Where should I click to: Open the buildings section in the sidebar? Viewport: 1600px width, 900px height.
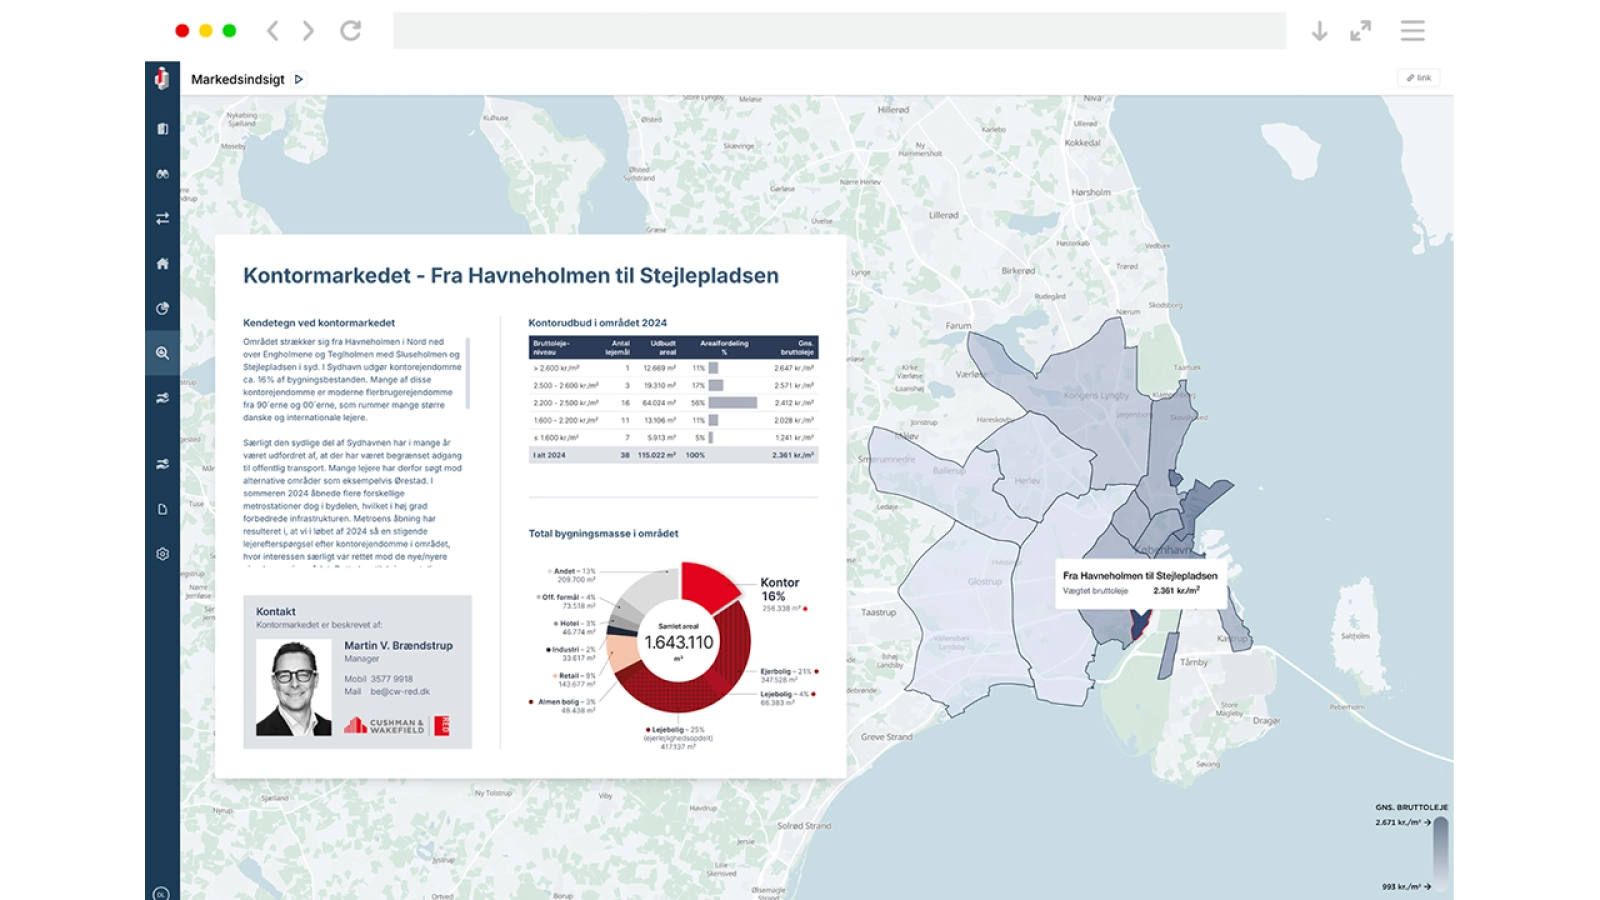pos(162,129)
